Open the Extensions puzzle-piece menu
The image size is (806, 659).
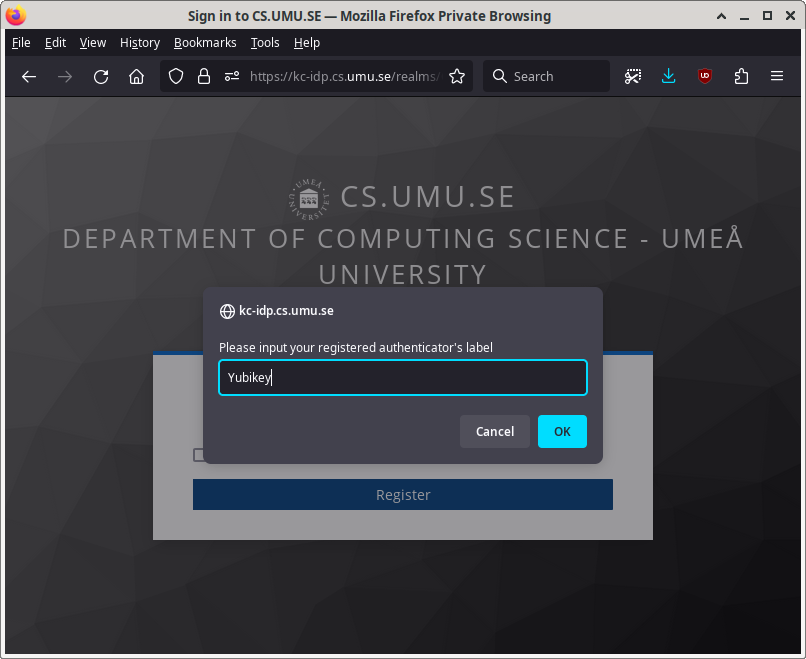741,77
